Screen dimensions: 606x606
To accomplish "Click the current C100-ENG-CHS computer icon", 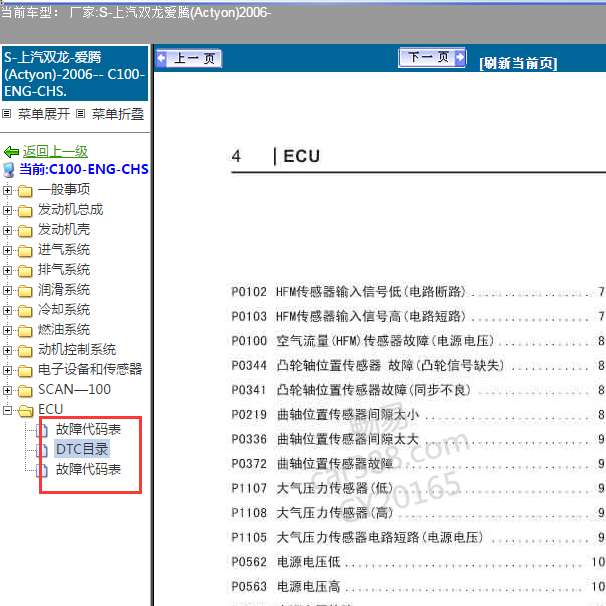I will 9,170.
